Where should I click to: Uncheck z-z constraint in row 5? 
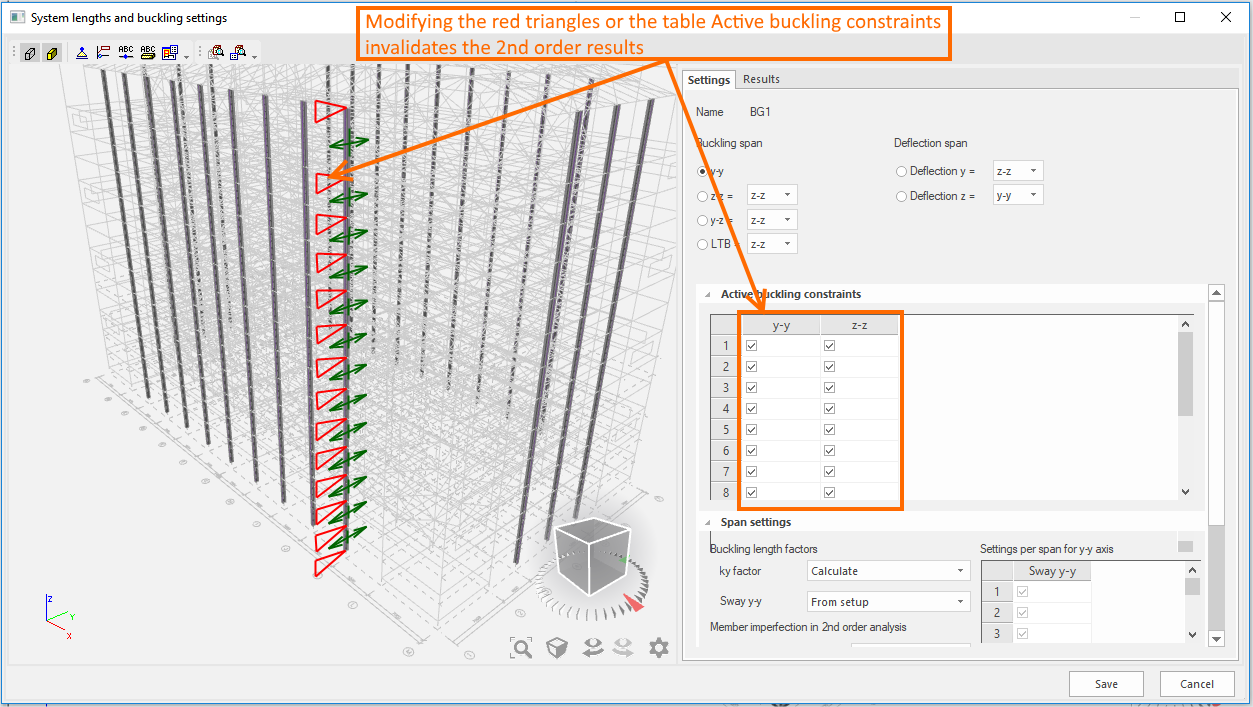[830, 430]
